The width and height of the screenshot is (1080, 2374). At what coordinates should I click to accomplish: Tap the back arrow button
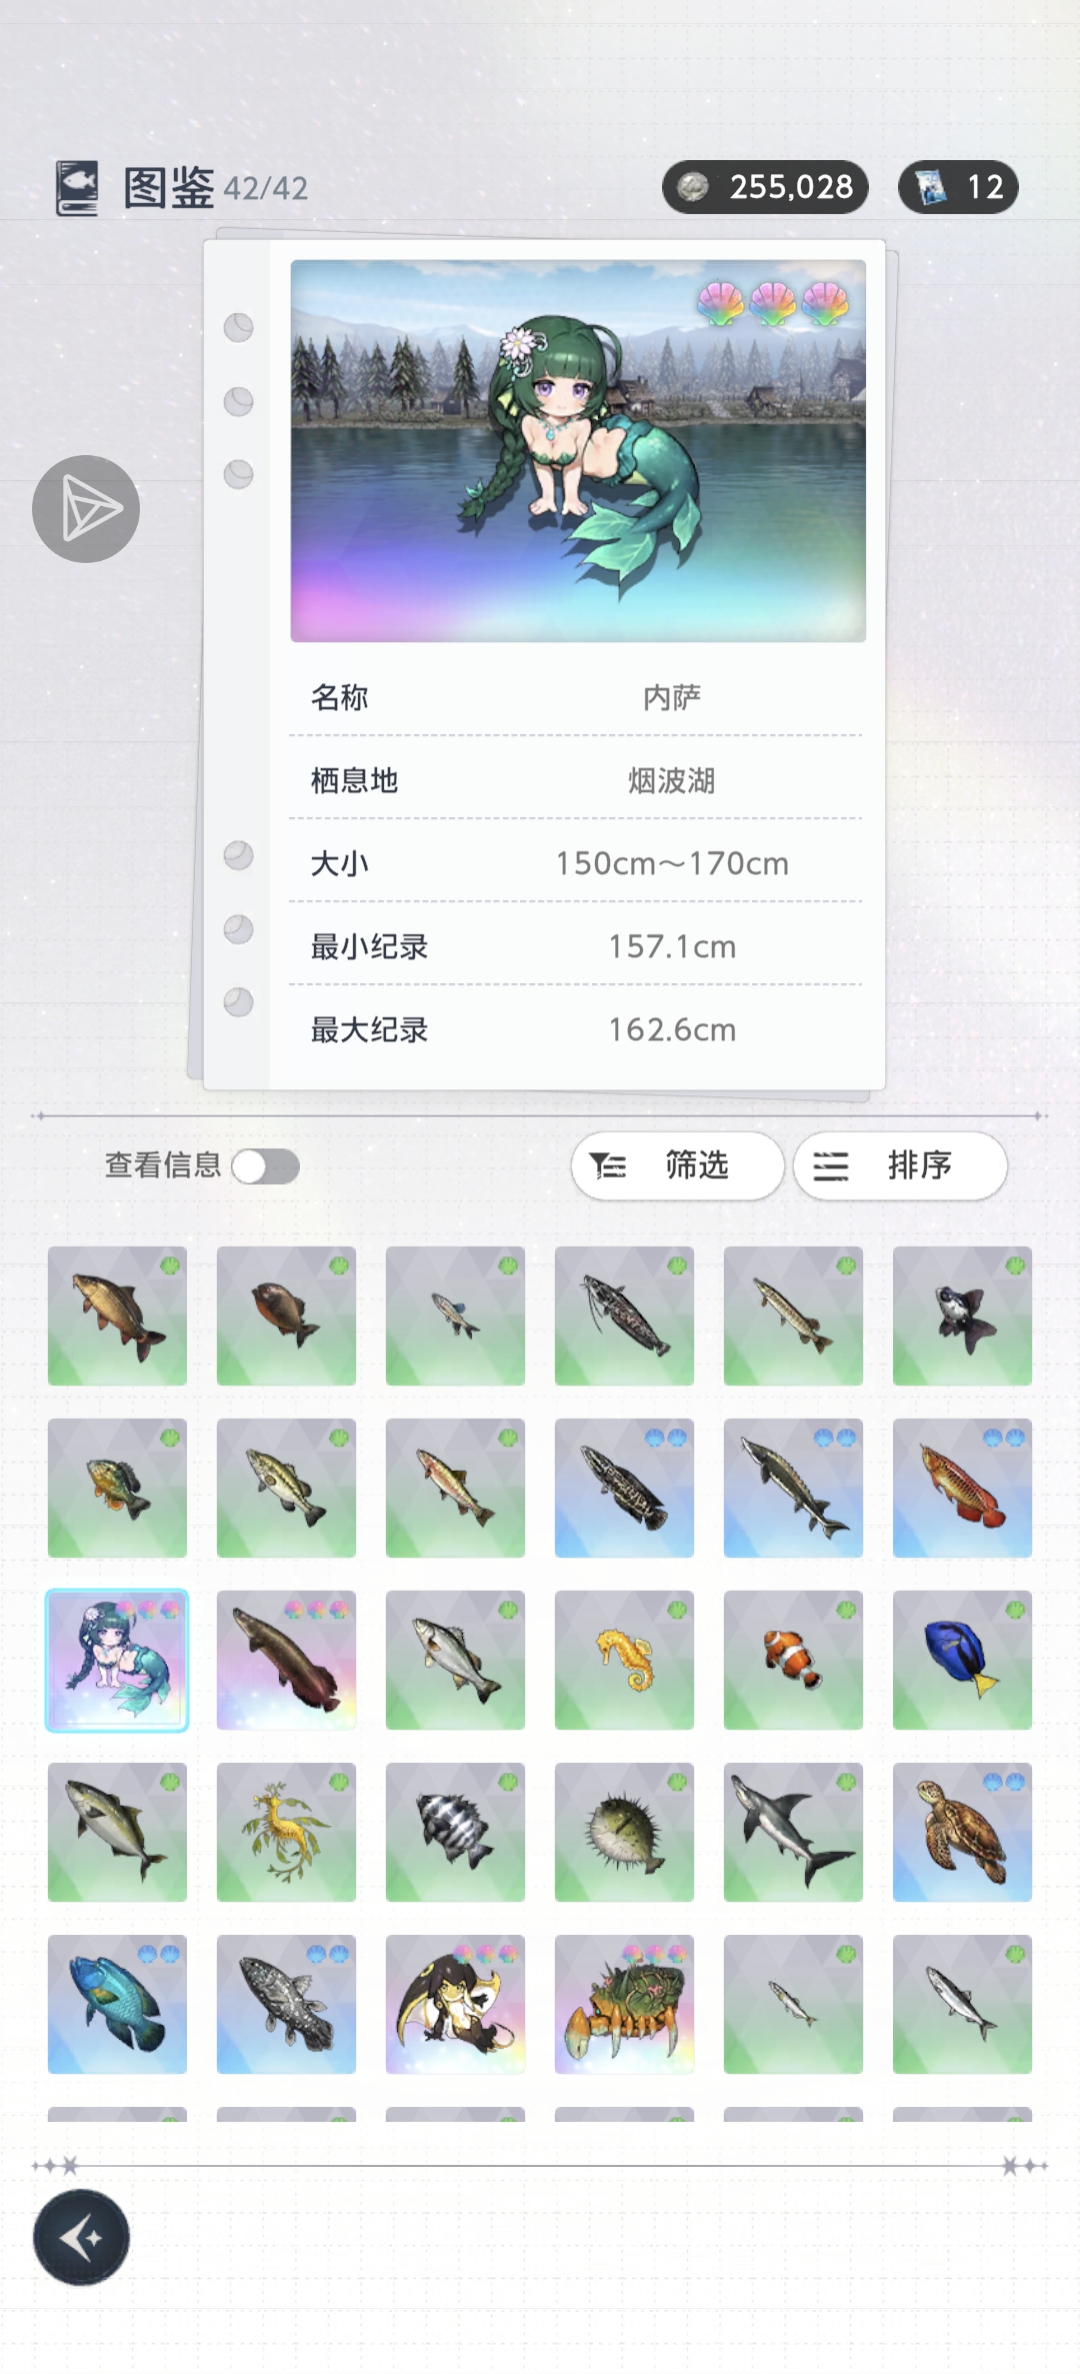point(81,2237)
